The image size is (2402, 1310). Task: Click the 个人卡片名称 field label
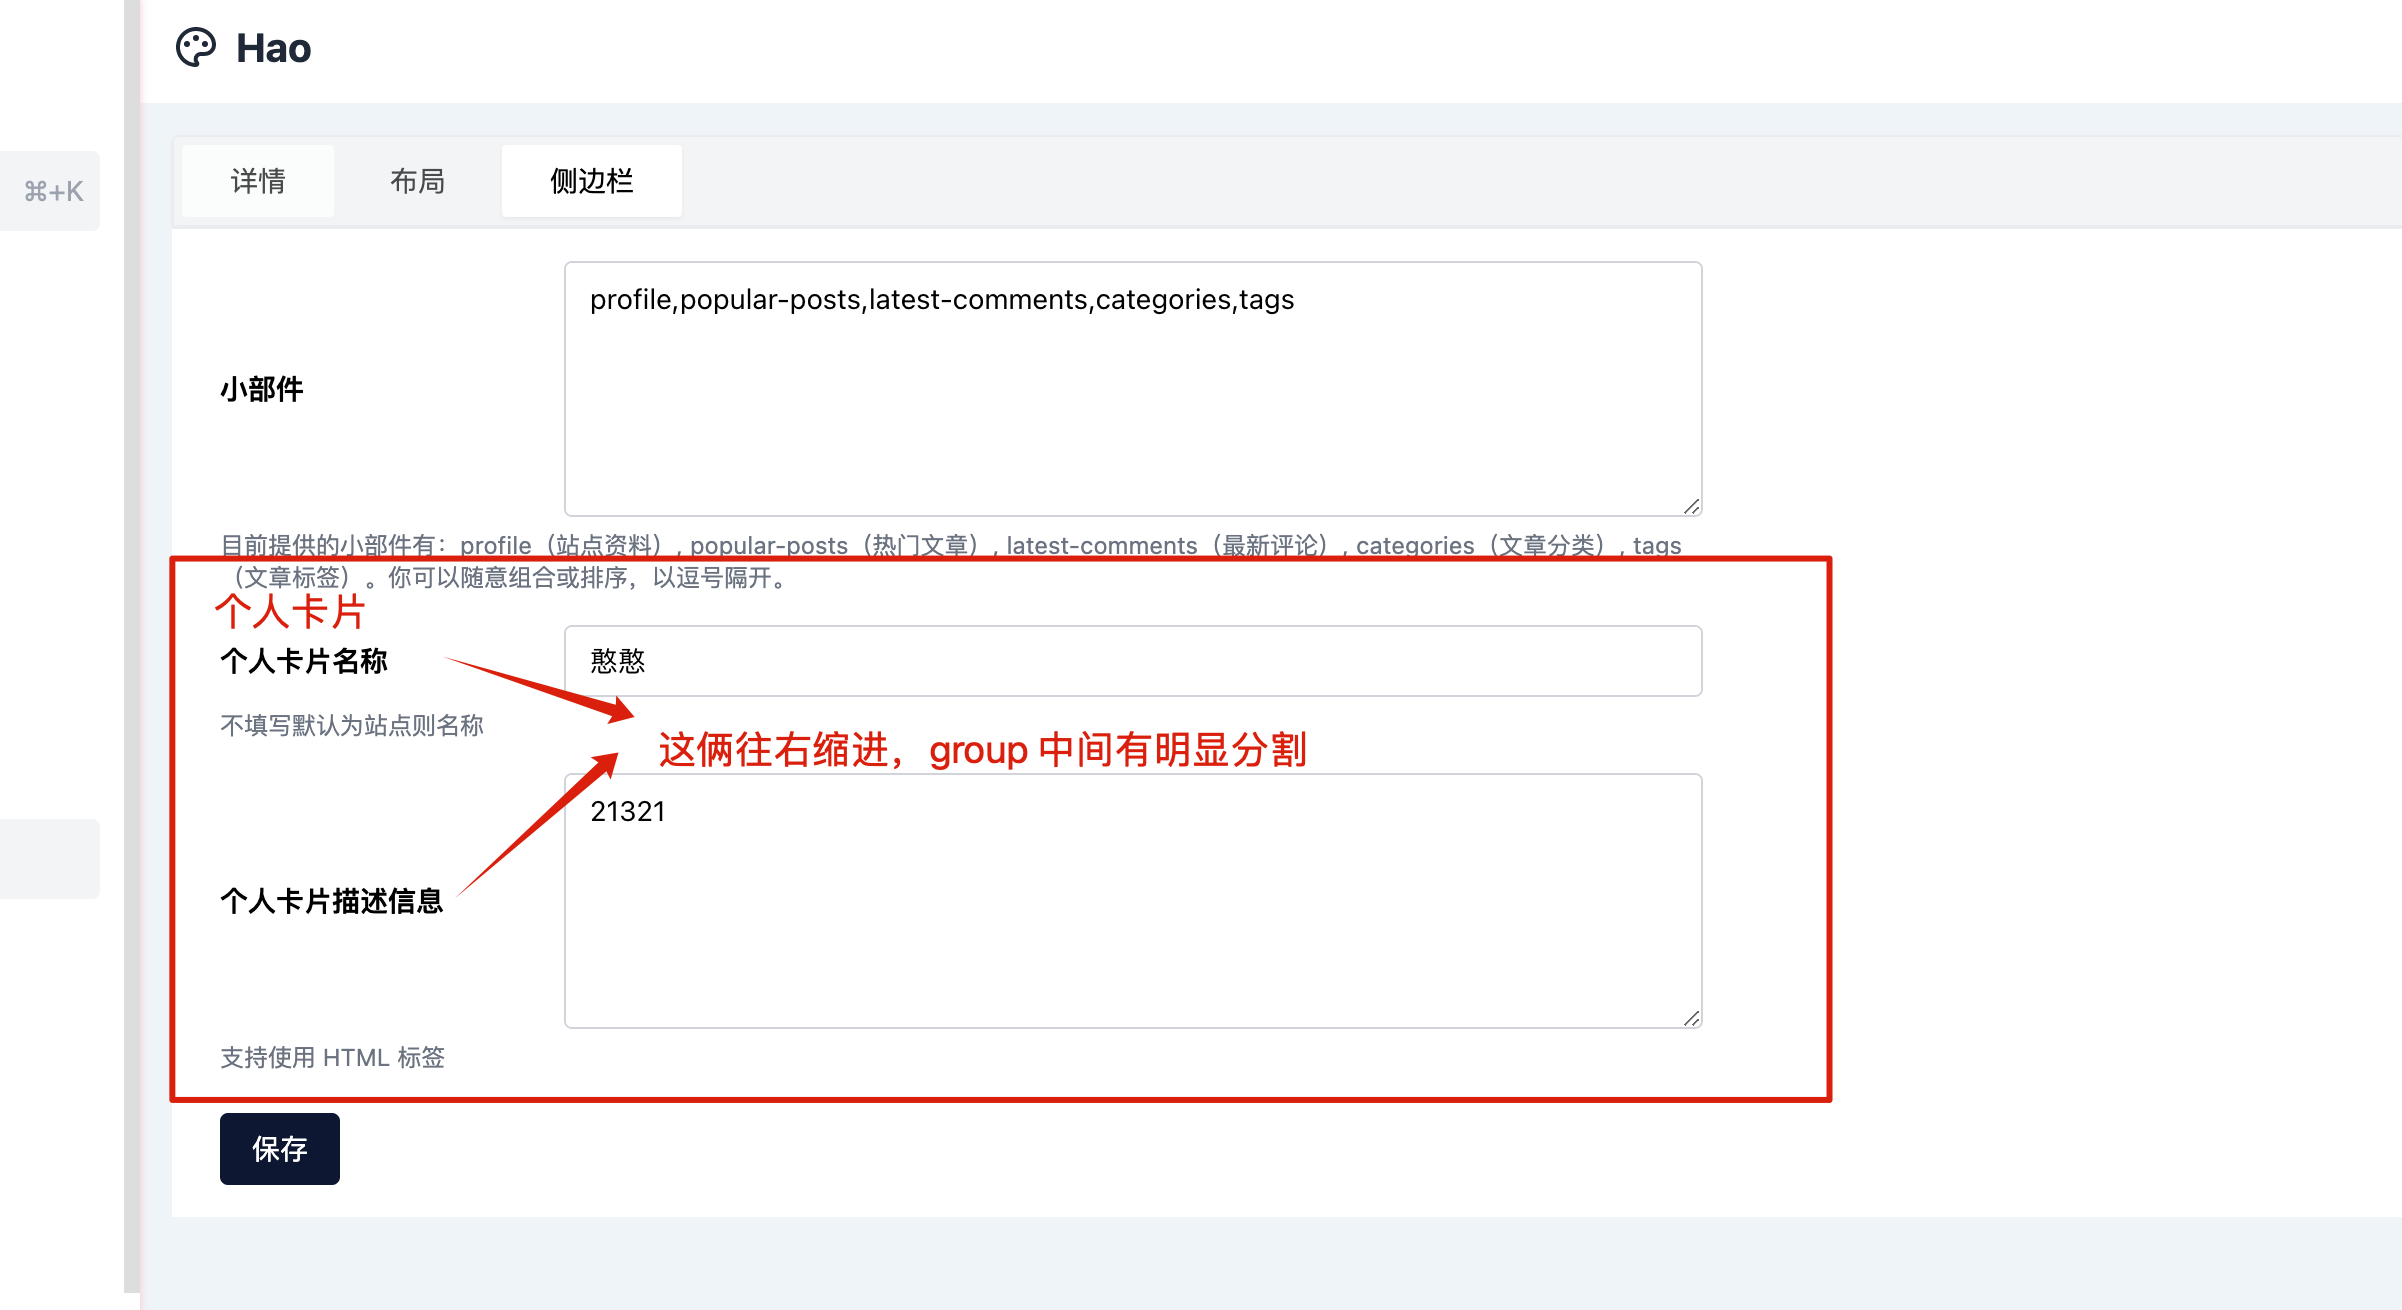(303, 661)
